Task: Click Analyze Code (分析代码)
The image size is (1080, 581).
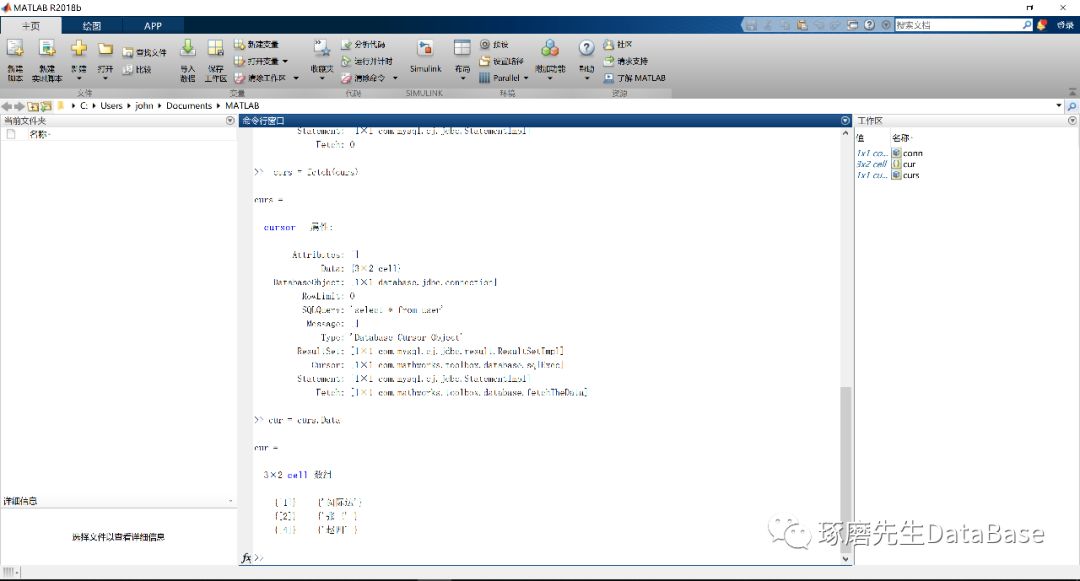Action: 363,44
